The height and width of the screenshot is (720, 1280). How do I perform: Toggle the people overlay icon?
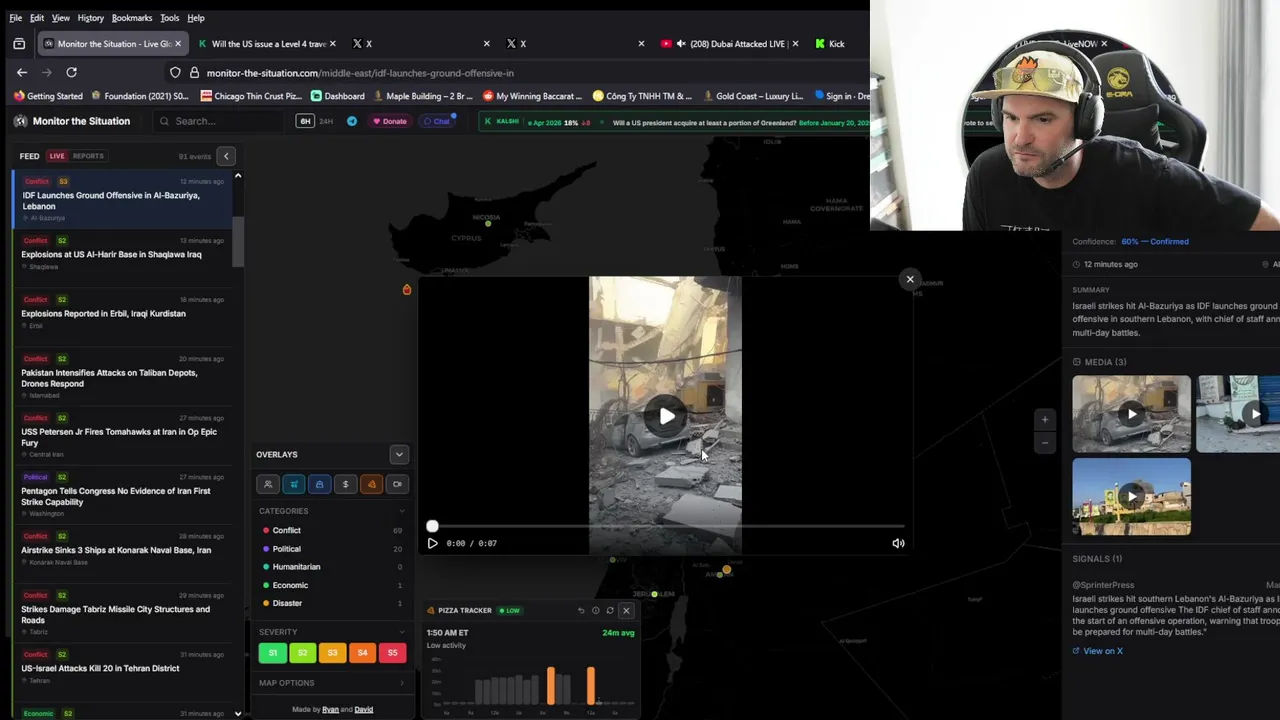268,484
